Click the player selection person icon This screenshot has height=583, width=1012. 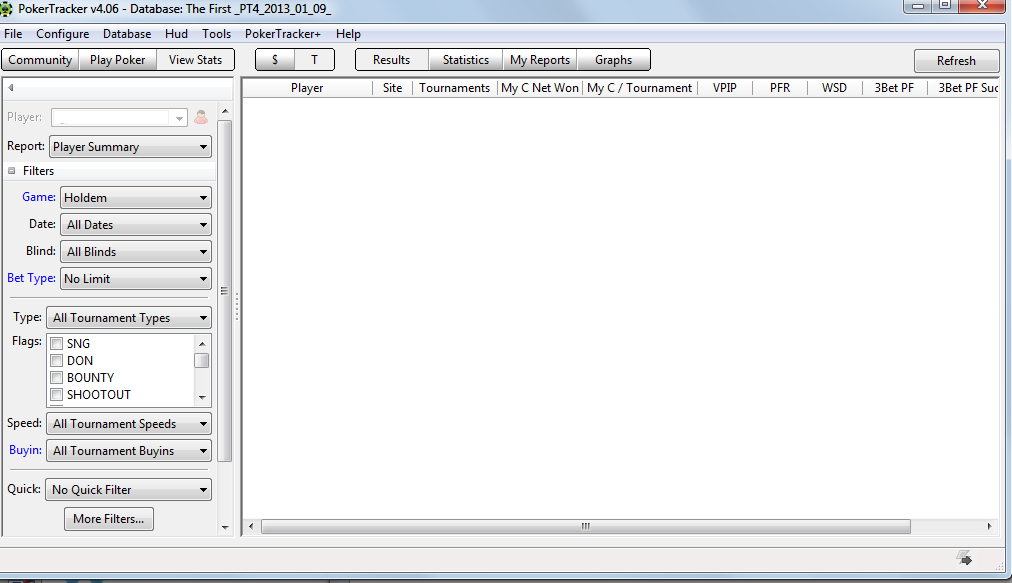pyautogui.click(x=201, y=117)
